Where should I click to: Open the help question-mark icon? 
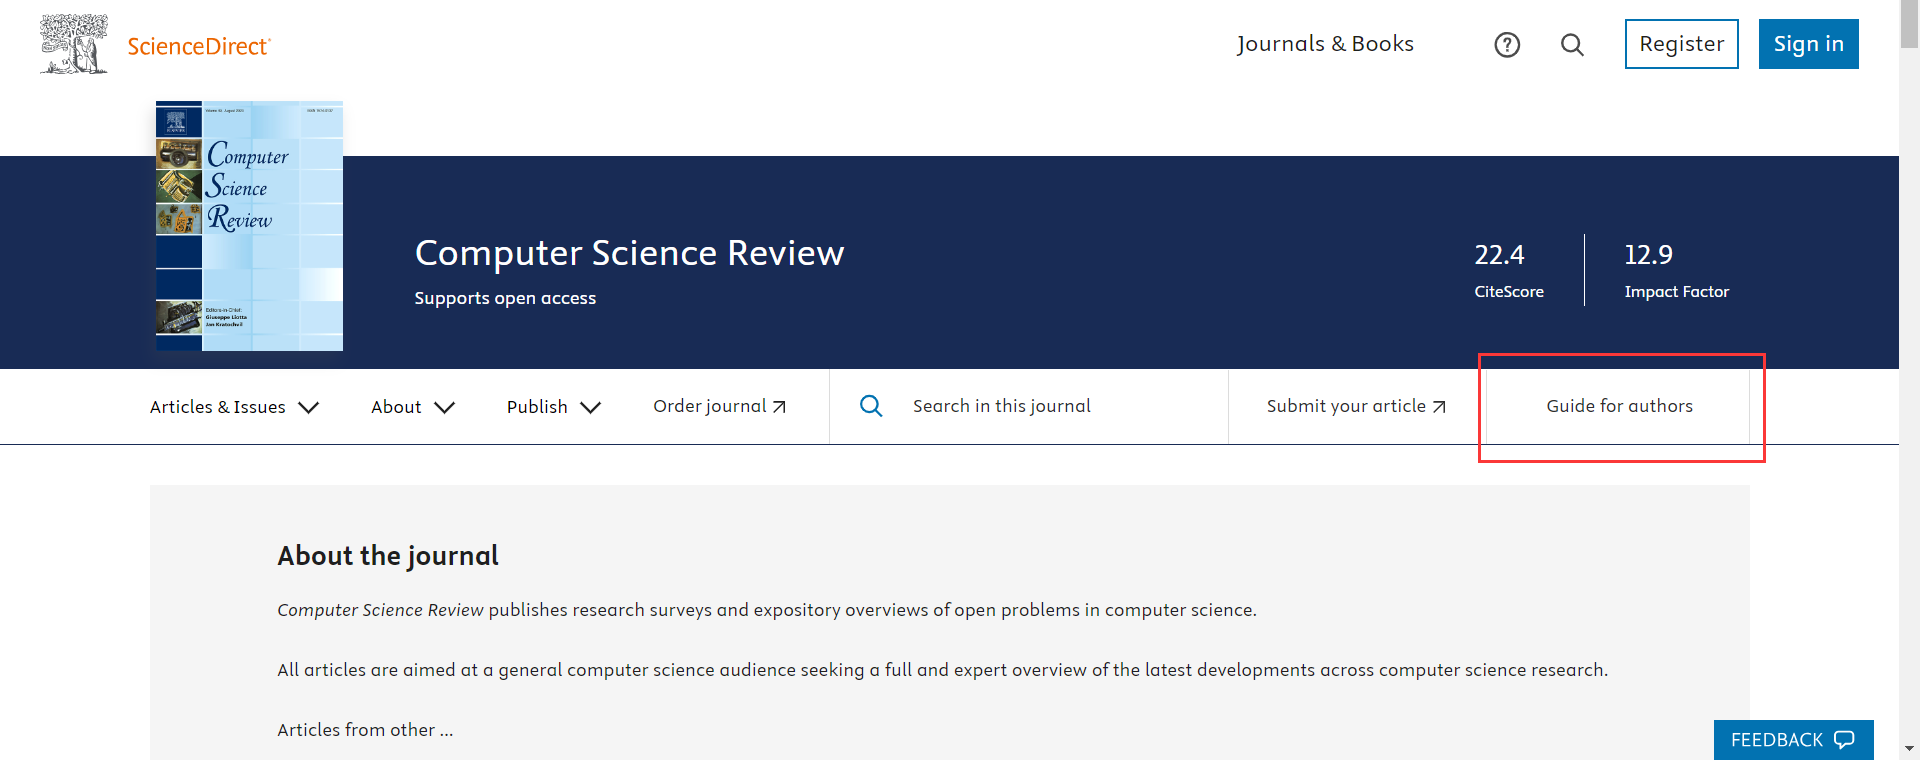1507,45
